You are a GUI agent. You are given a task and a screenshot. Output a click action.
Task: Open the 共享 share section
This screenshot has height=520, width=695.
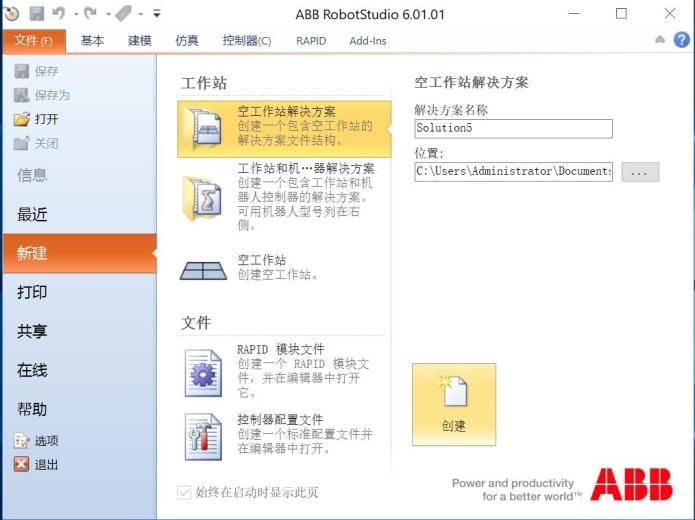(32, 331)
